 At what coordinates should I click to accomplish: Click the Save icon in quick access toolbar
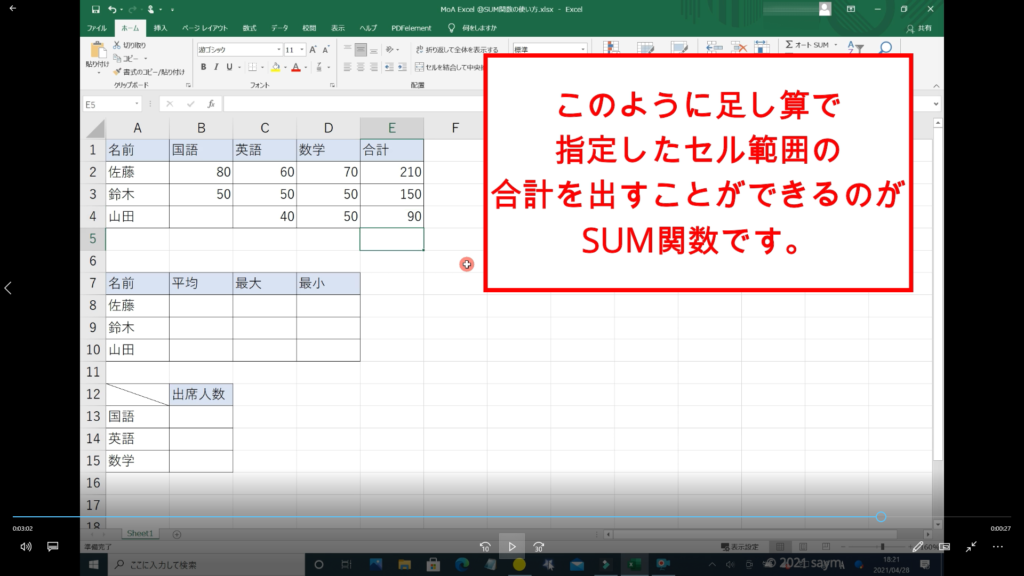95,9
